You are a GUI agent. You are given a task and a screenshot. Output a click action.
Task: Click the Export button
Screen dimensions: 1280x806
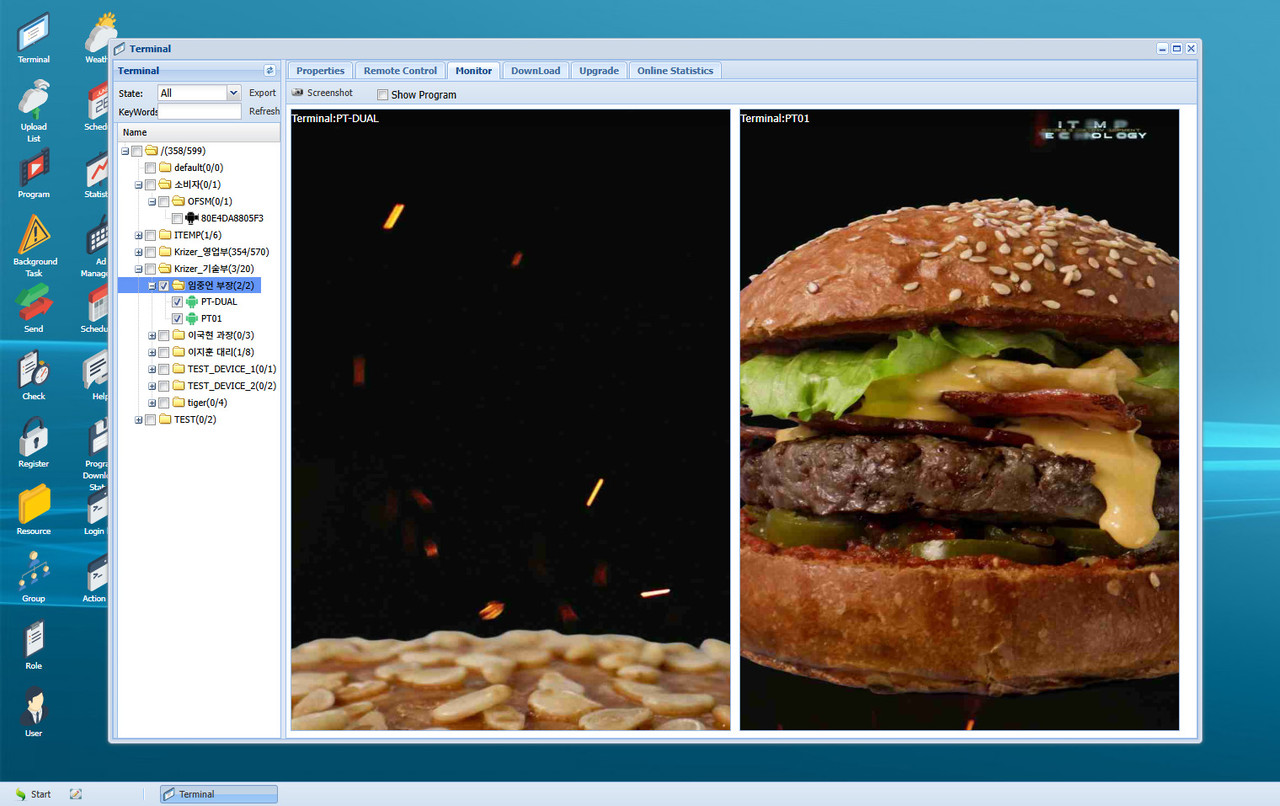263,93
